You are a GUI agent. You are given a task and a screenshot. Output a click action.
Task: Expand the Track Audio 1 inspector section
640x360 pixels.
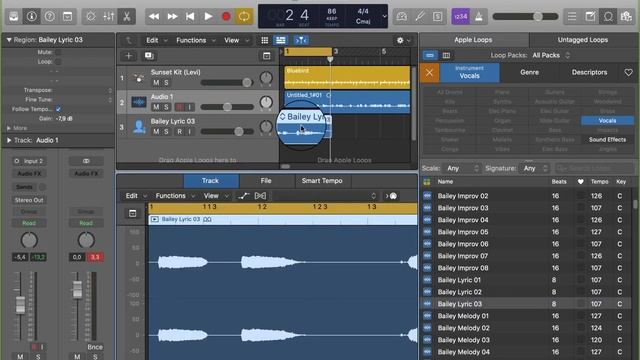pos(9,140)
